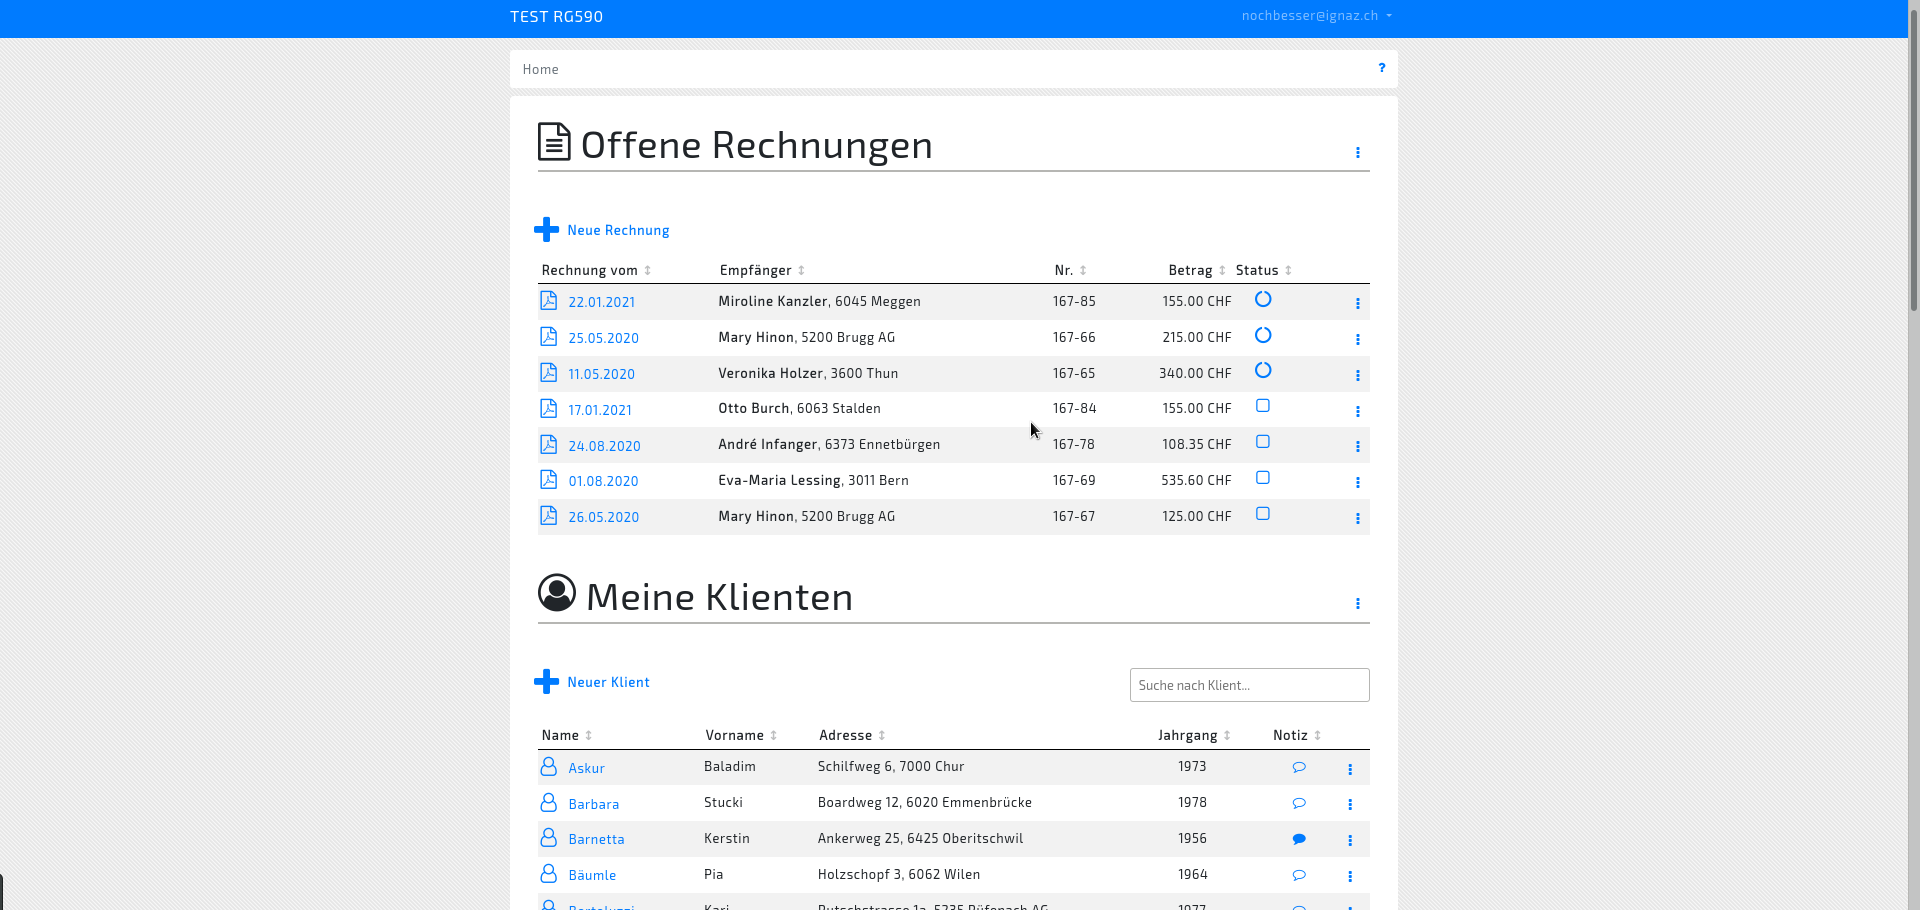Sort invoices by the Betrag column
The height and width of the screenshot is (910, 1920).
pyautogui.click(x=1193, y=270)
